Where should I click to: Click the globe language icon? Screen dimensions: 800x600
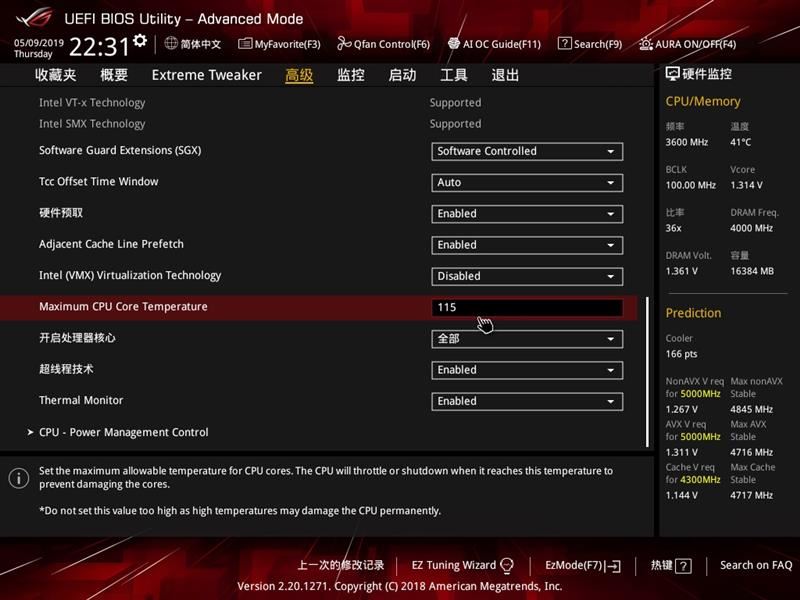[171, 43]
